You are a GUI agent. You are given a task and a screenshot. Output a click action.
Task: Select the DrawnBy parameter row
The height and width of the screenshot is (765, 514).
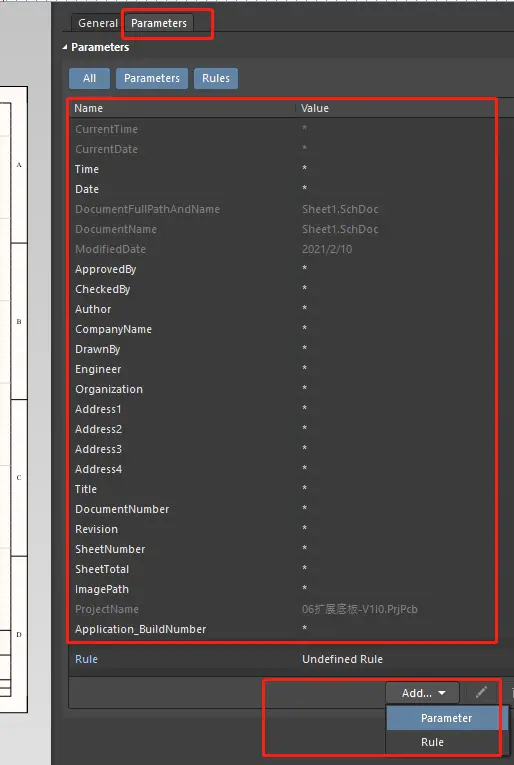(282, 349)
